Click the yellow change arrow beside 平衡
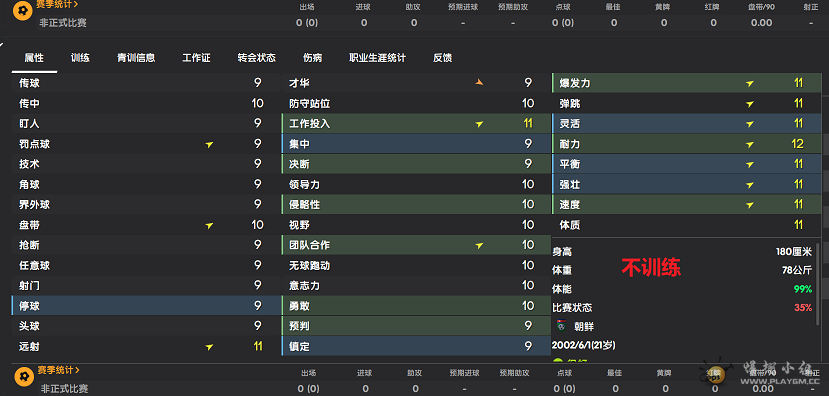 click(x=750, y=165)
